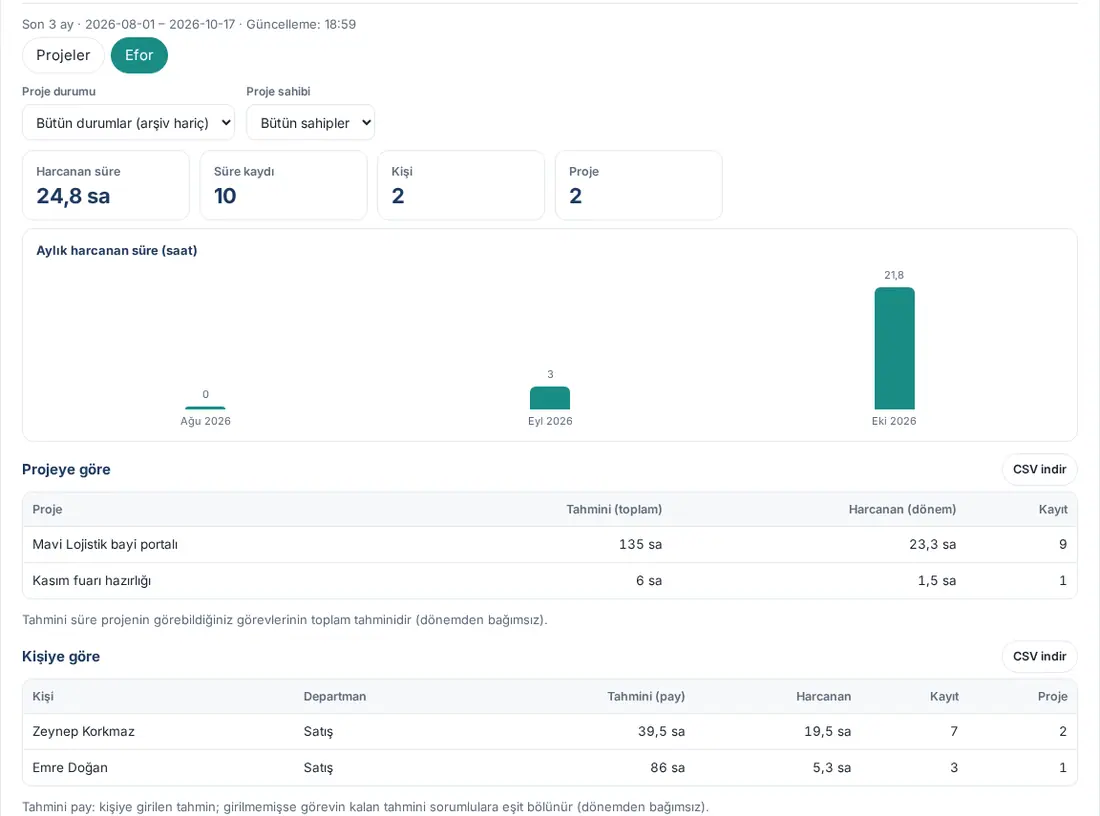
Task: Select Kasım fuarı hazırlığı project row
Action: pyautogui.click(x=550, y=581)
